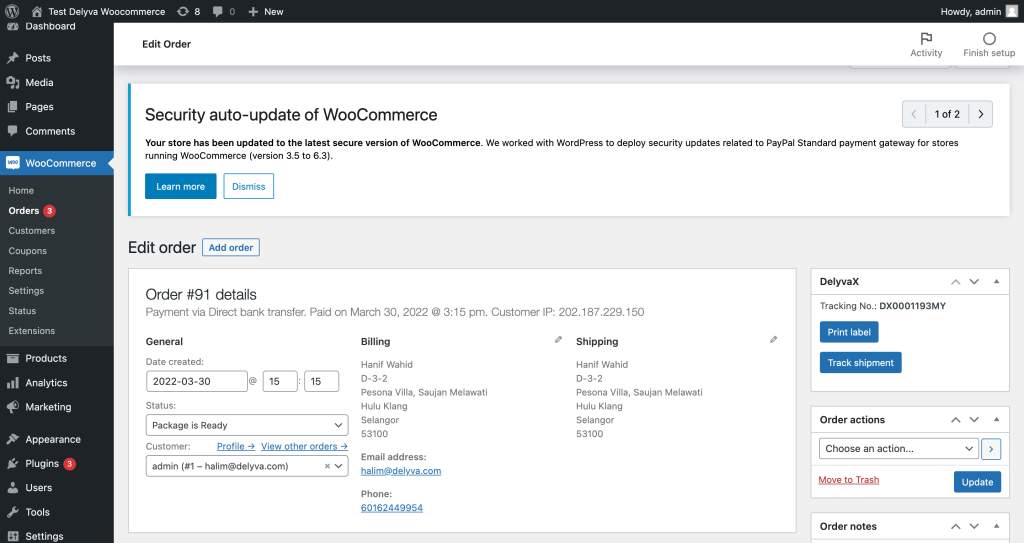Collapse the DelyvaX panel with triangle toggle
The height and width of the screenshot is (543, 1024).
[996, 282]
